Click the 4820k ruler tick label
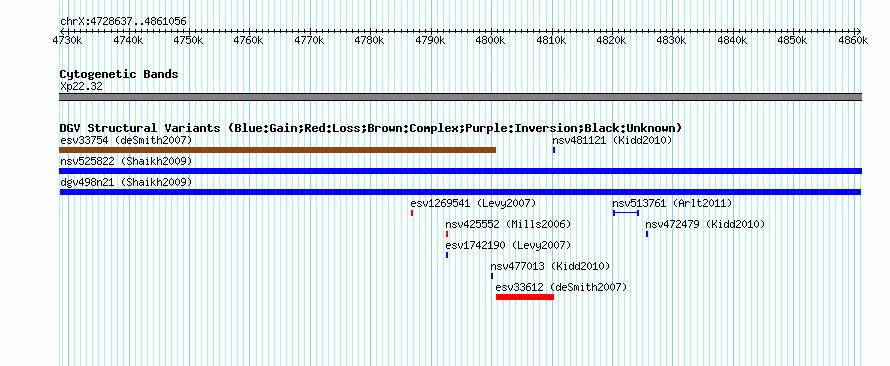 coord(611,40)
